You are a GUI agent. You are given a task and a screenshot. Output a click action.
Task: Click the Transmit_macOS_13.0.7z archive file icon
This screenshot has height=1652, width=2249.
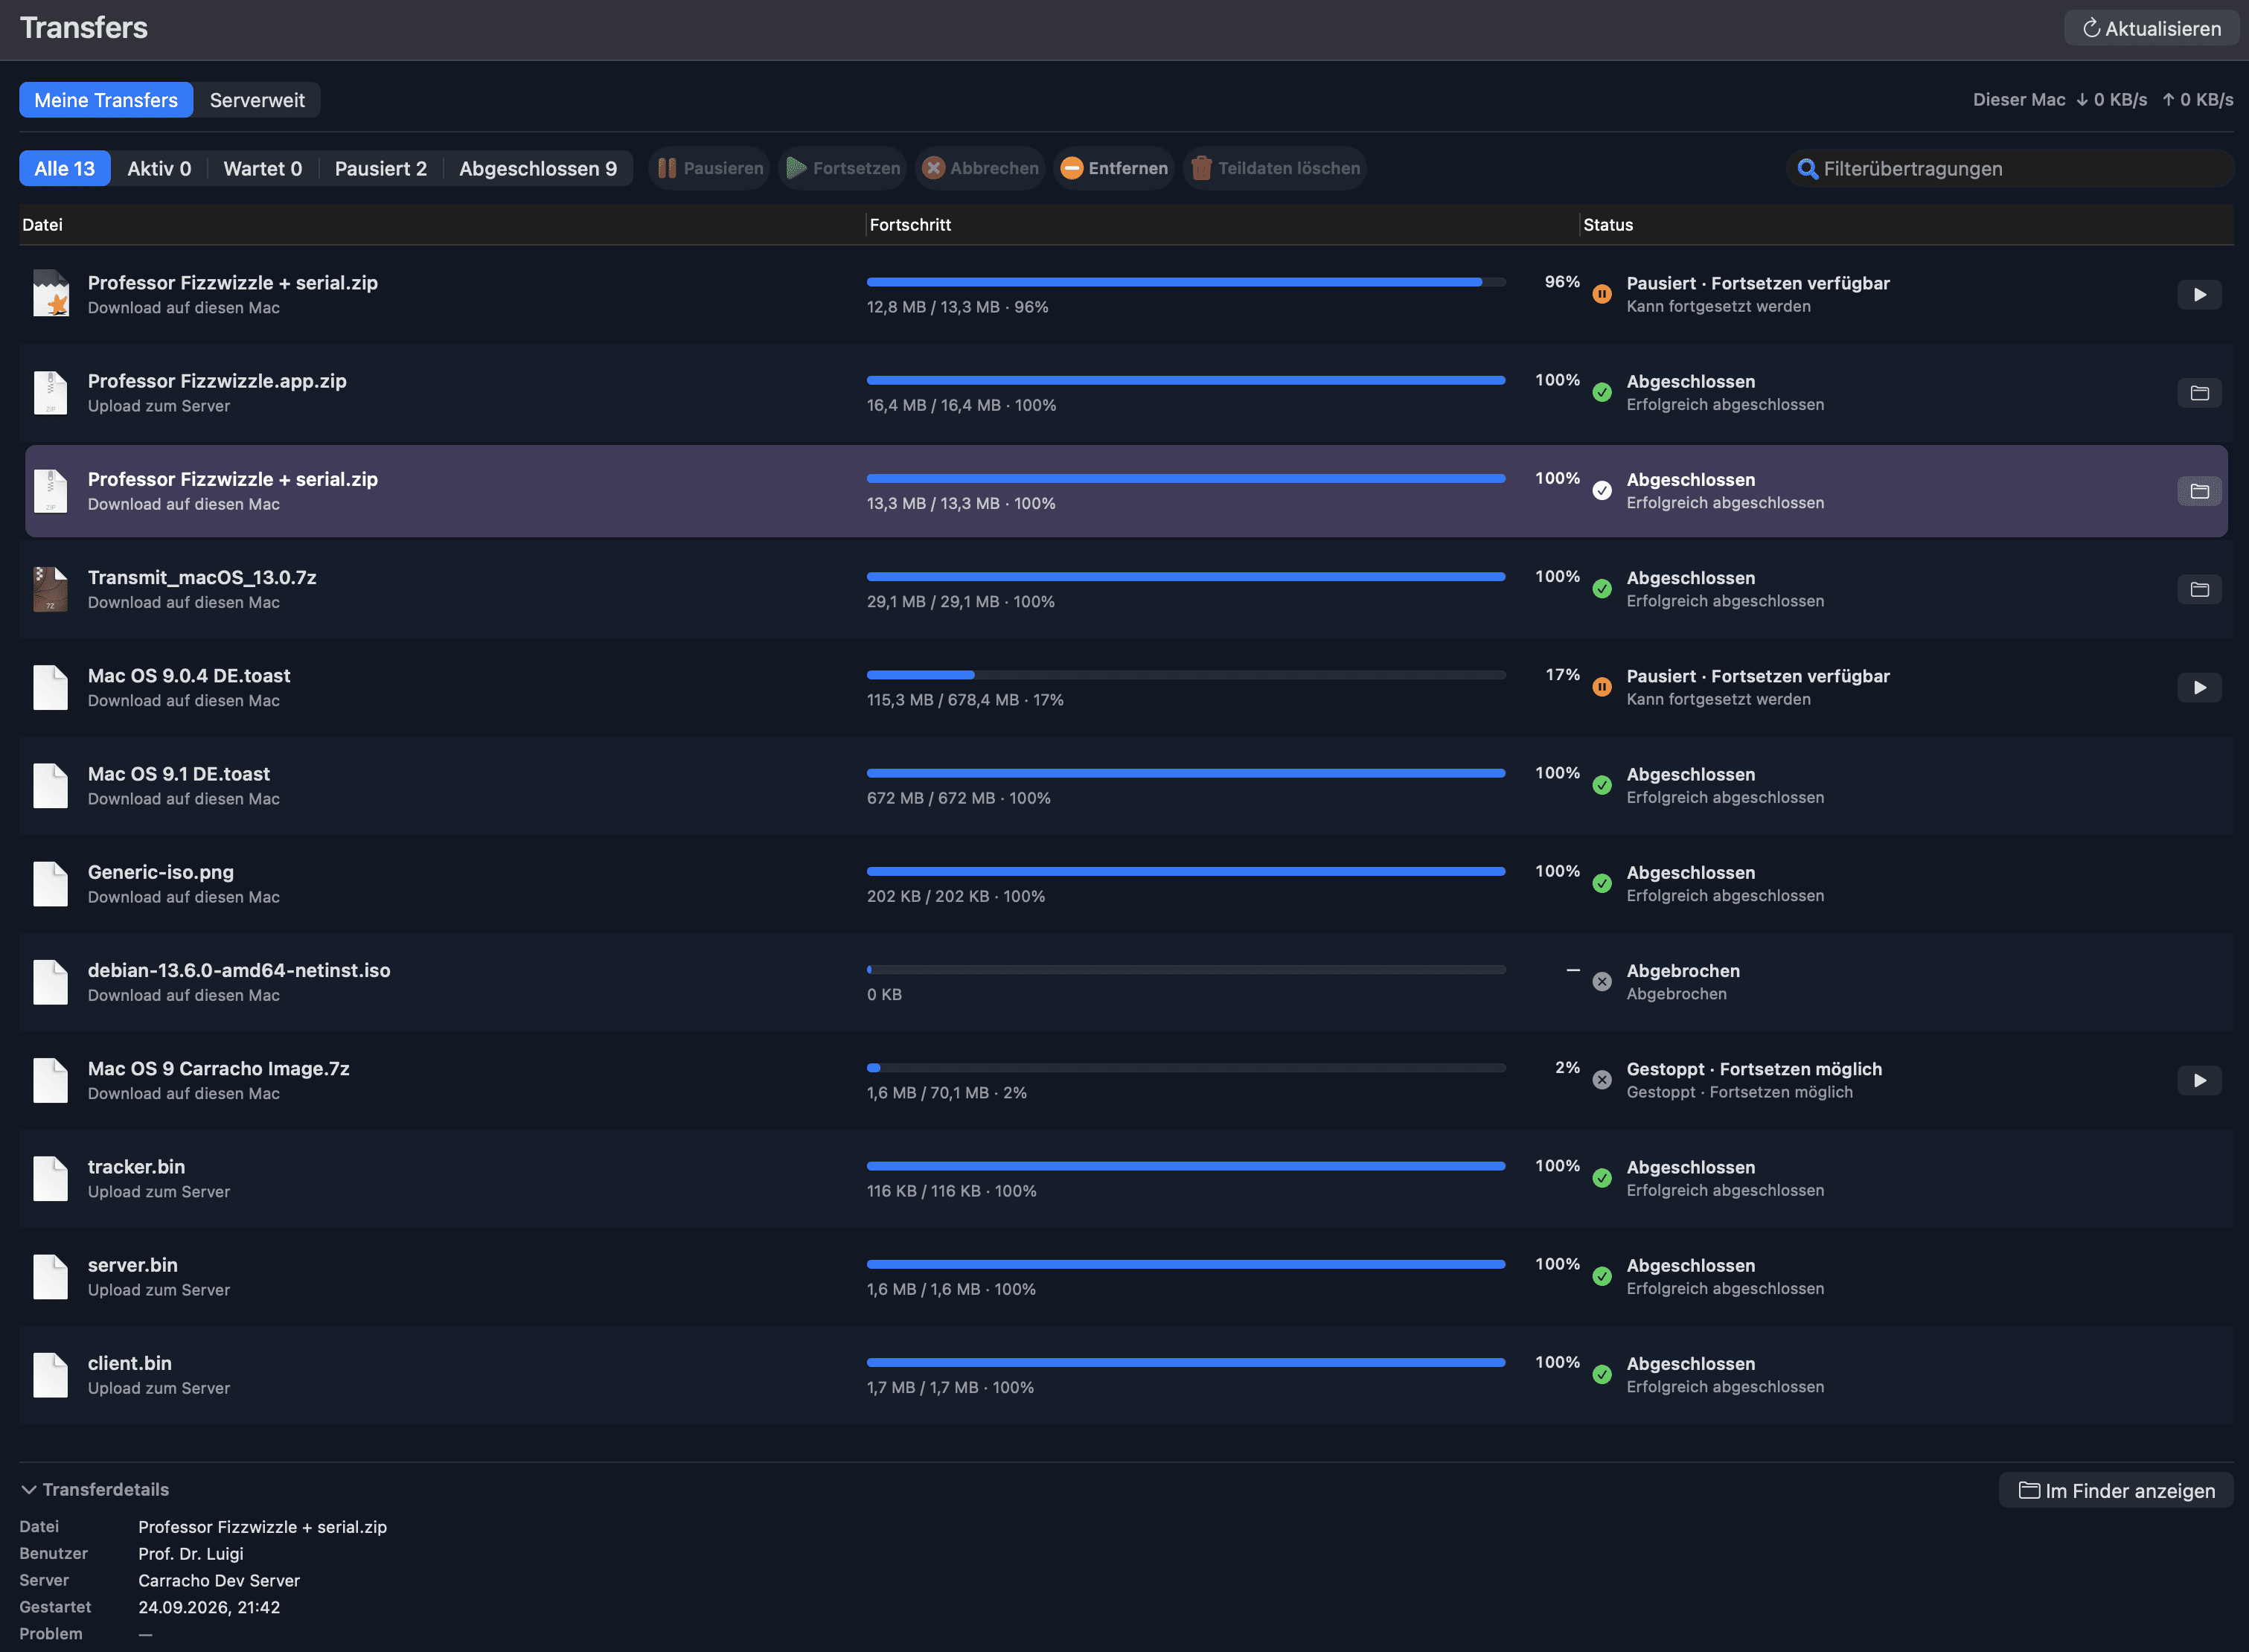[x=50, y=589]
